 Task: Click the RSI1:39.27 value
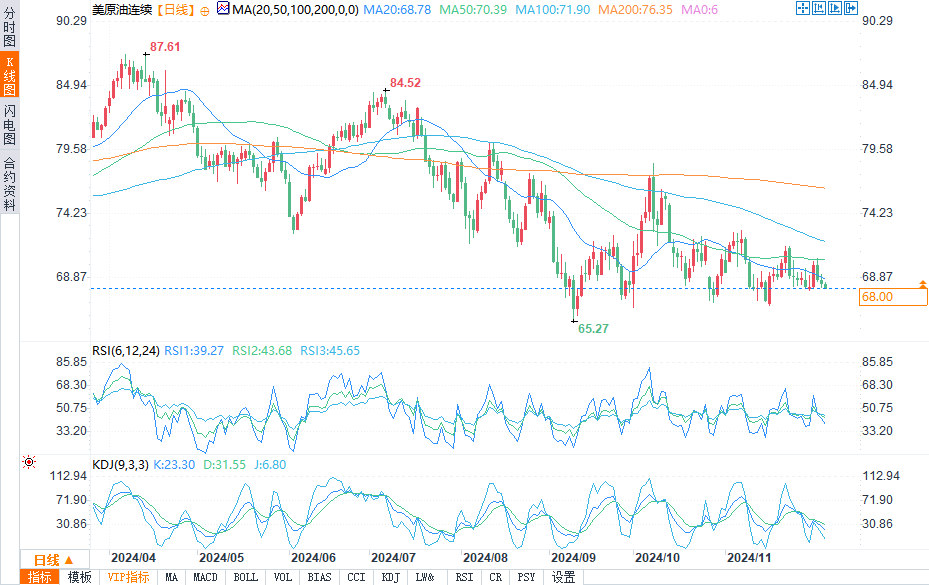194,351
